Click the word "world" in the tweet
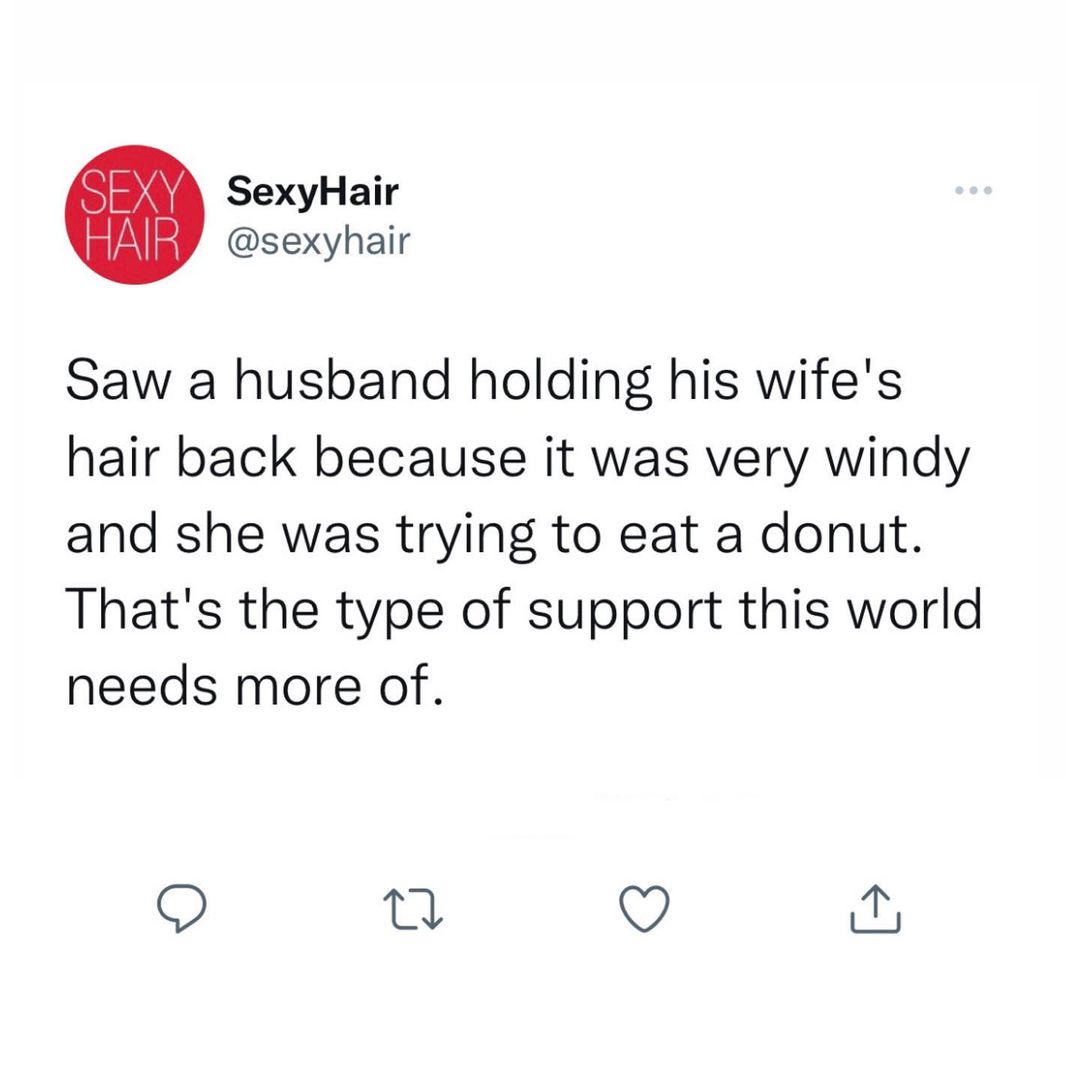Image resolution: width=1080 pixels, height=1080 pixels. (x=913, y=610)
